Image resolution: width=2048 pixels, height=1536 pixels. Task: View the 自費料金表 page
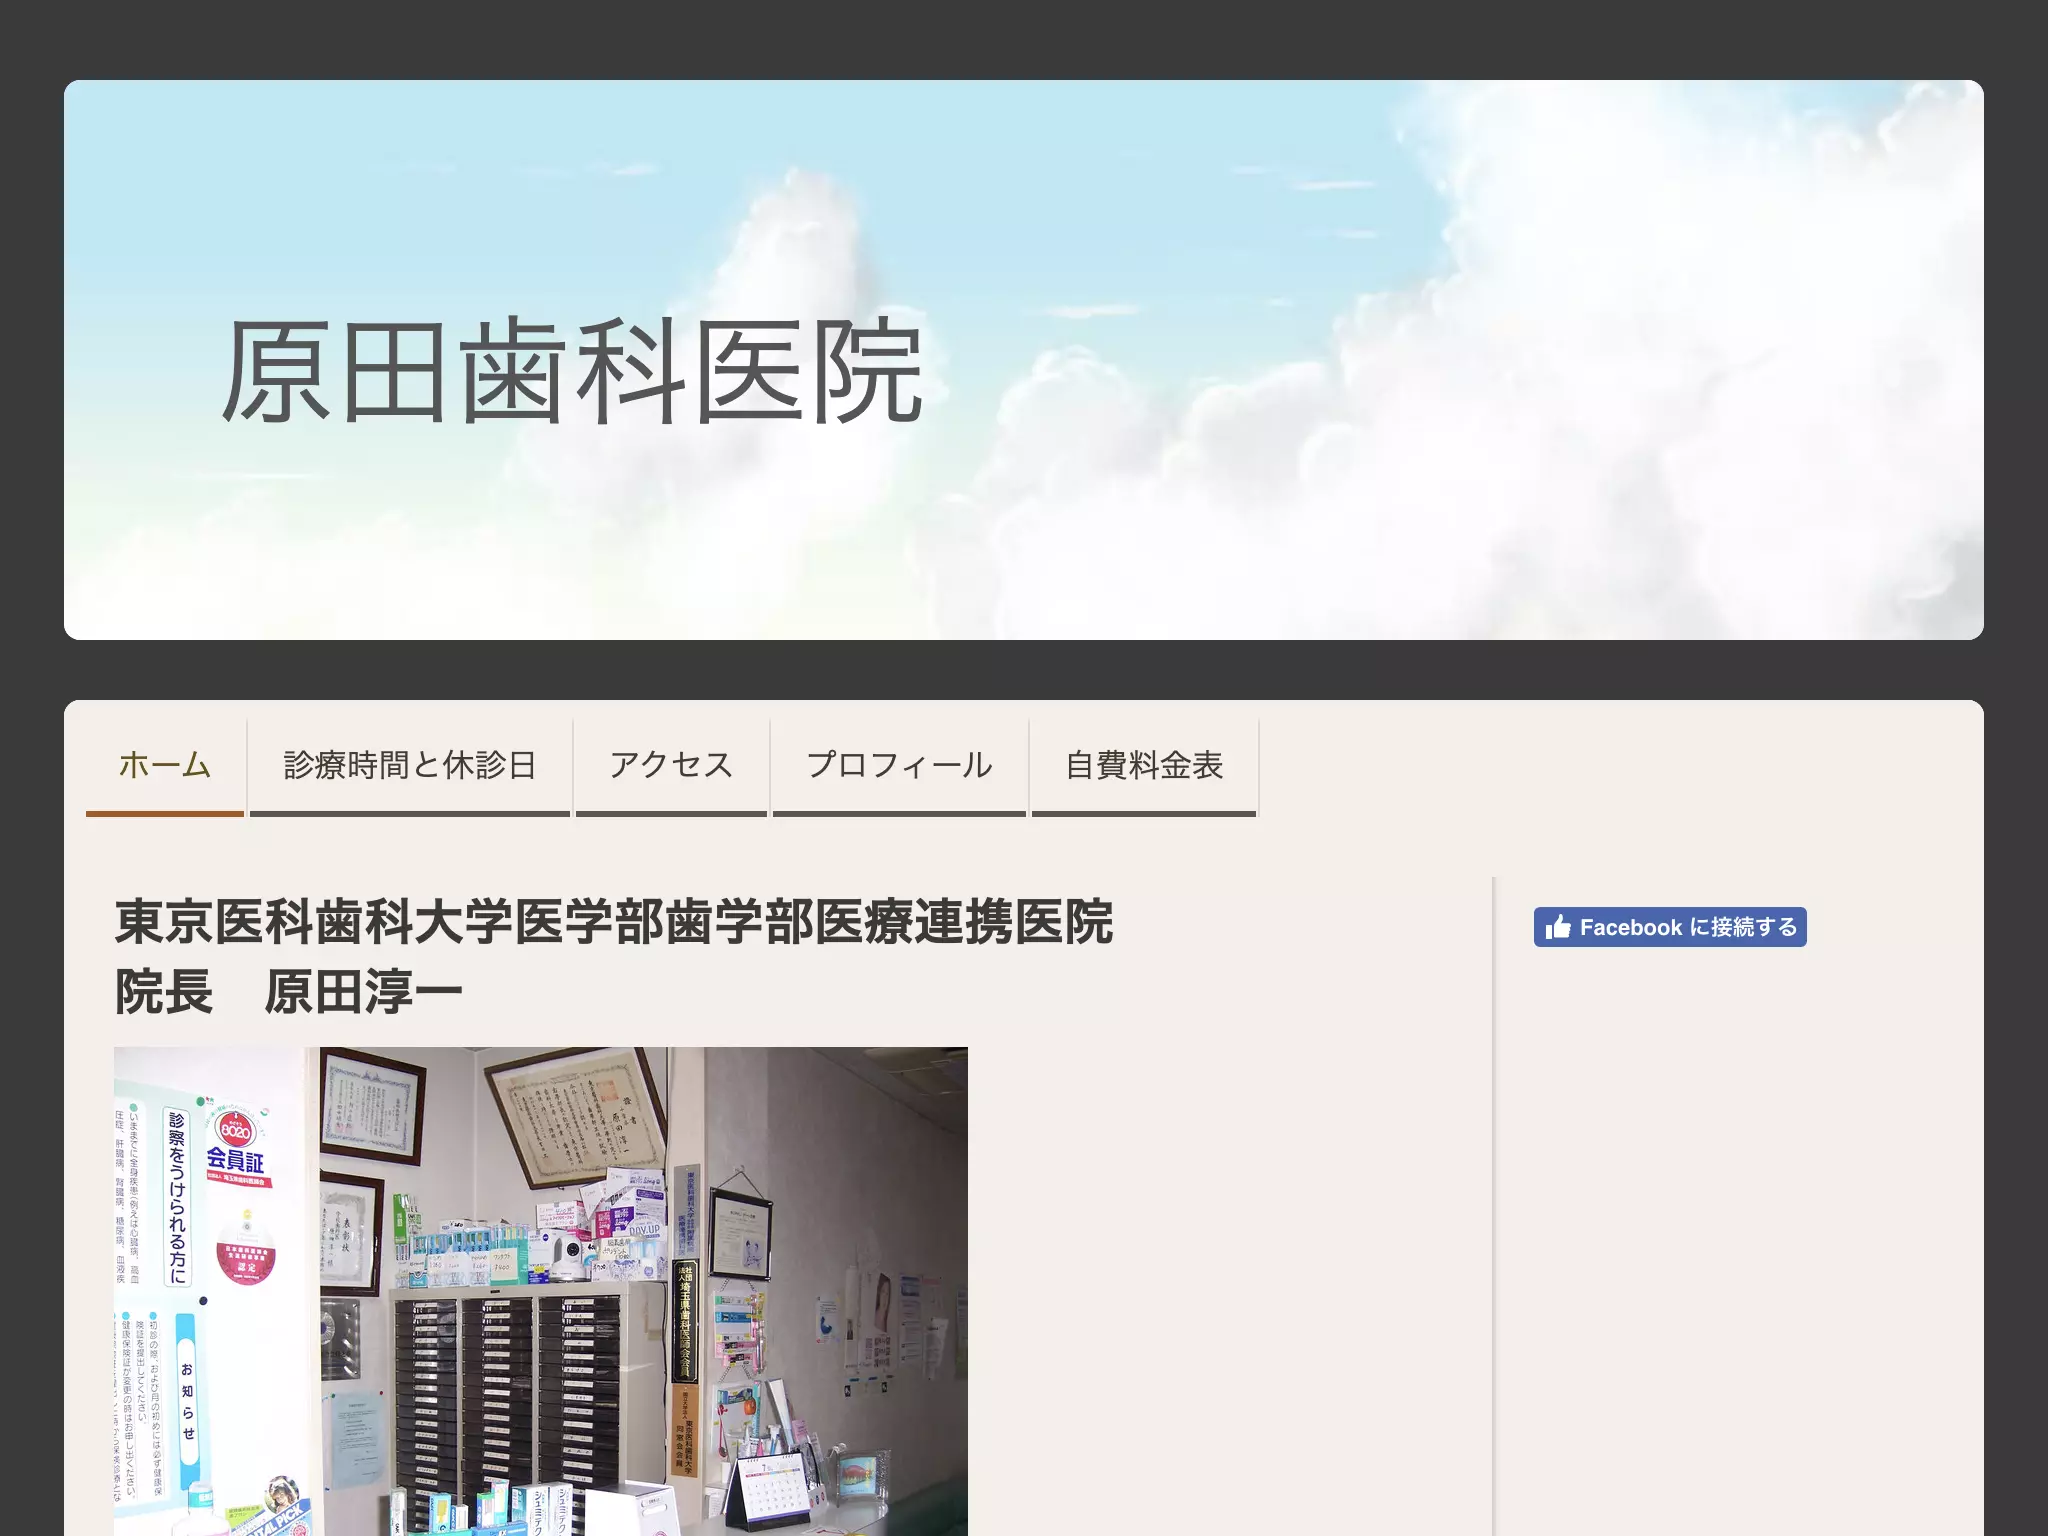(1144, 766)
